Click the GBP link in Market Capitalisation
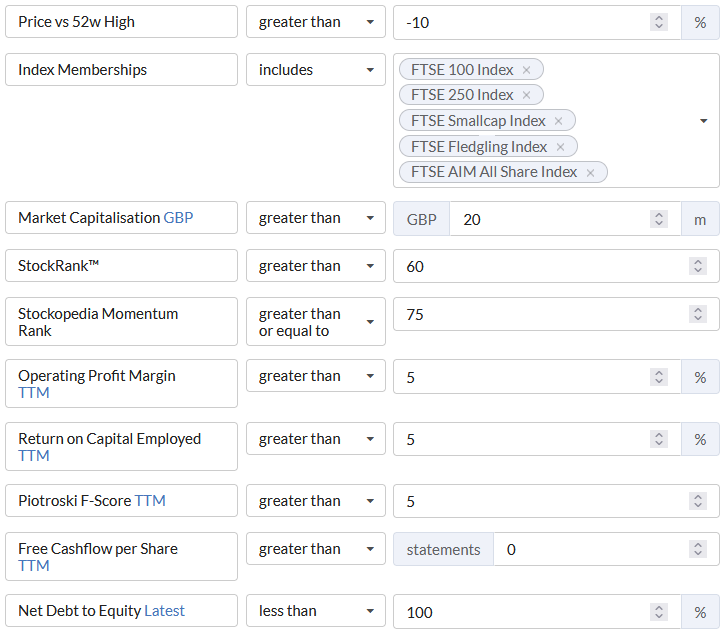Viewport: 726px width, 632px height. point(179,218)
